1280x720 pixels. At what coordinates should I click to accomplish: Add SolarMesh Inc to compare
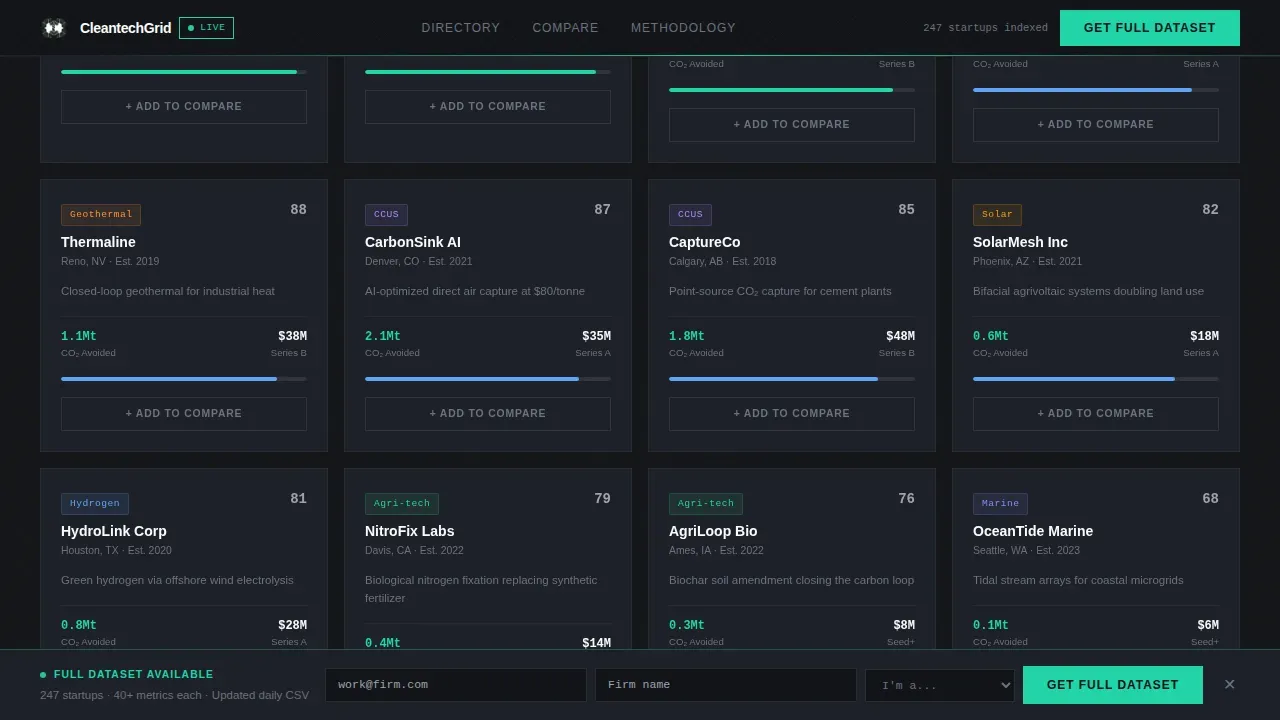[x=1096, y=414]
